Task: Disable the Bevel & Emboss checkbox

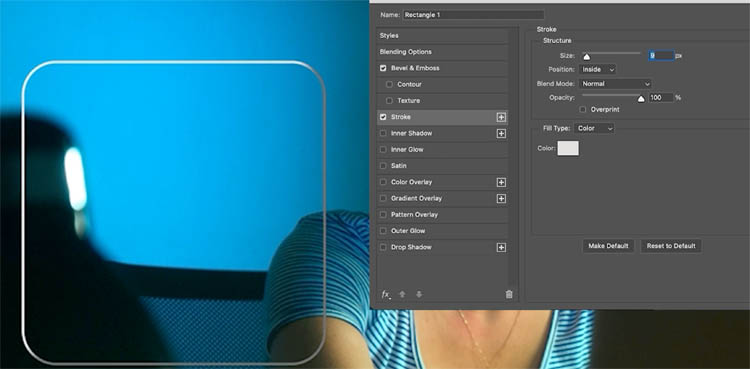Action: (383, 68)
